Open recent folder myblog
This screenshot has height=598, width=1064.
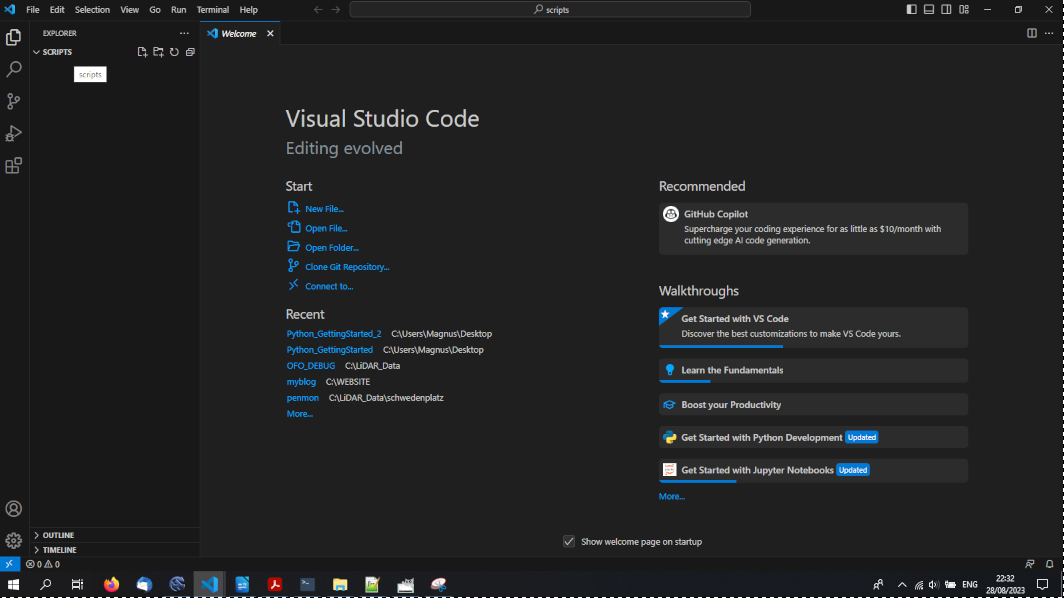click(301, 382)
